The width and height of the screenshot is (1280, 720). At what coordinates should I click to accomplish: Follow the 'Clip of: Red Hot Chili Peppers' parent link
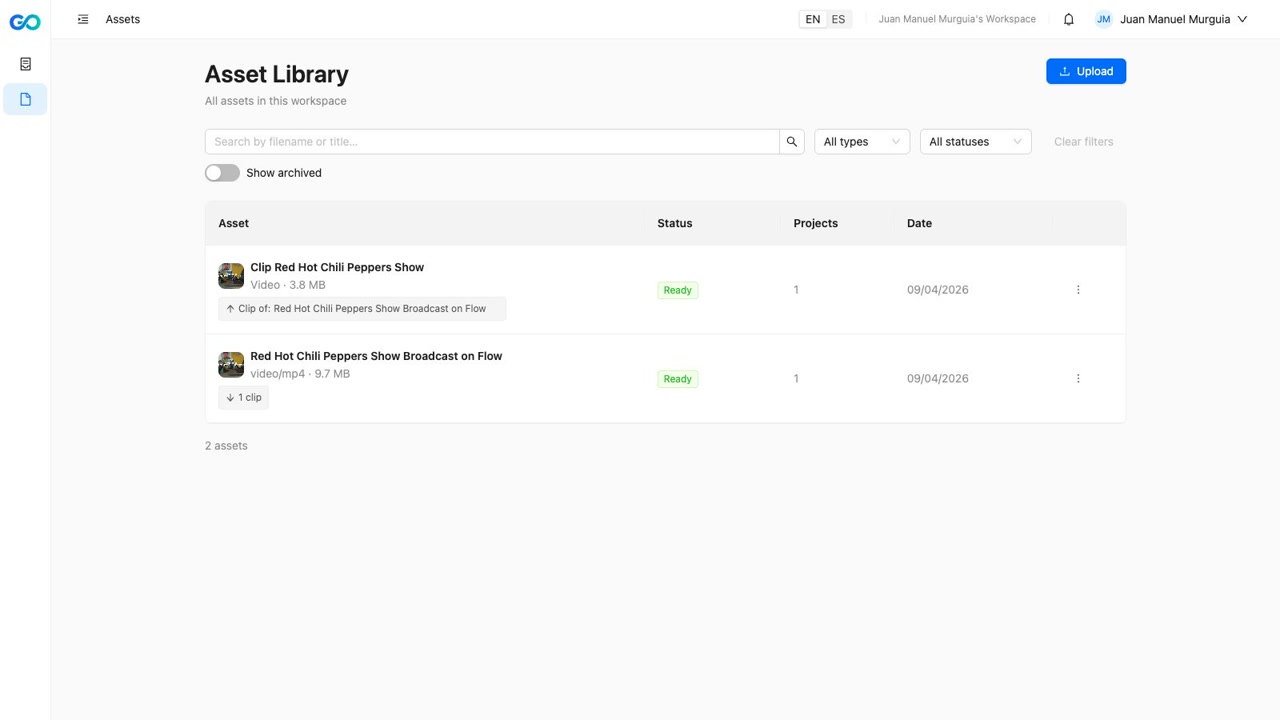(362, 309)
